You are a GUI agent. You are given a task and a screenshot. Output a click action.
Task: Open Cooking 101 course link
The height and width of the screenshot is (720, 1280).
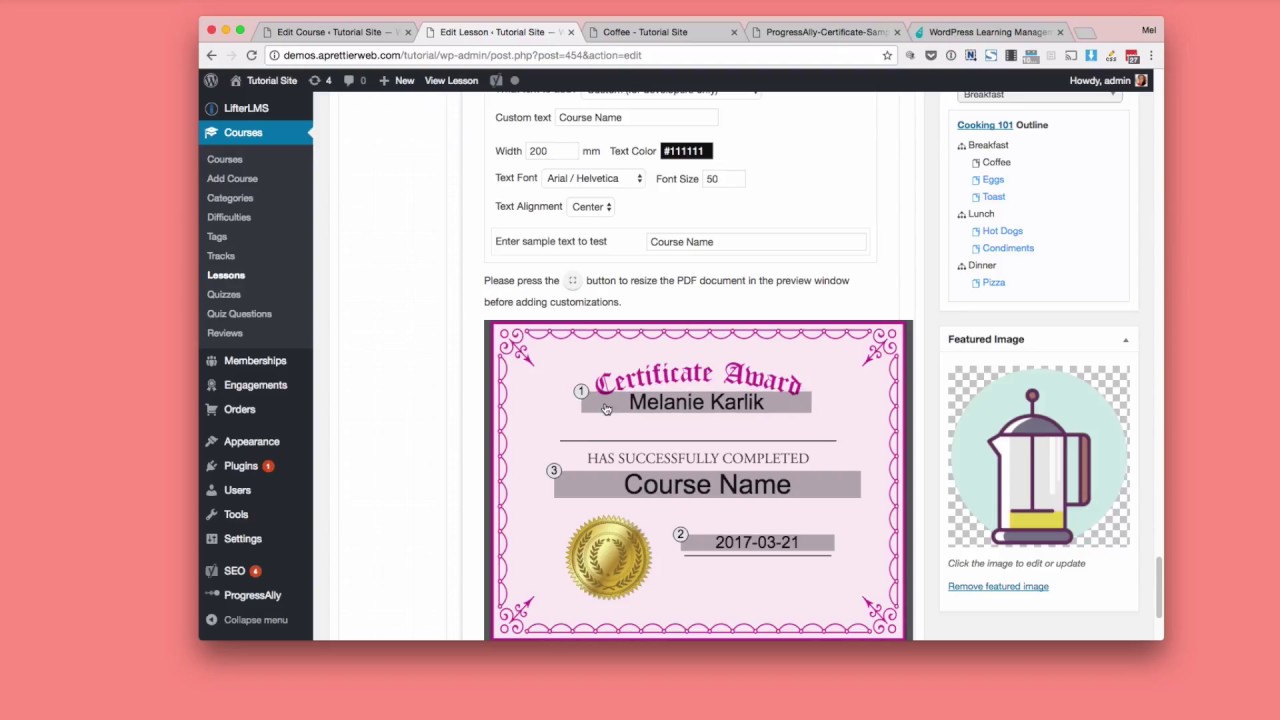(985, 125)
